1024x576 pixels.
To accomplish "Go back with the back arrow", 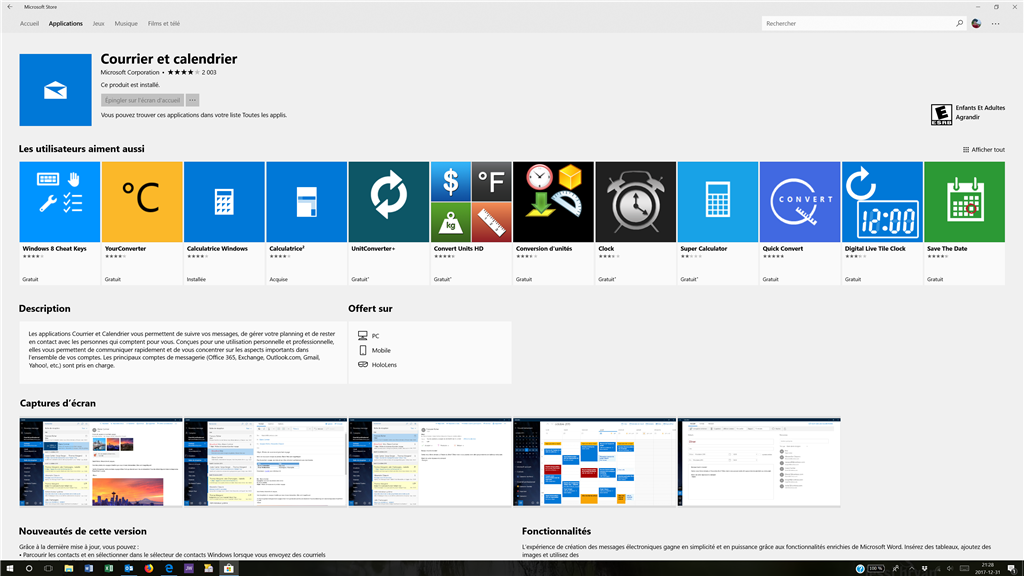I will coord(10,7).
